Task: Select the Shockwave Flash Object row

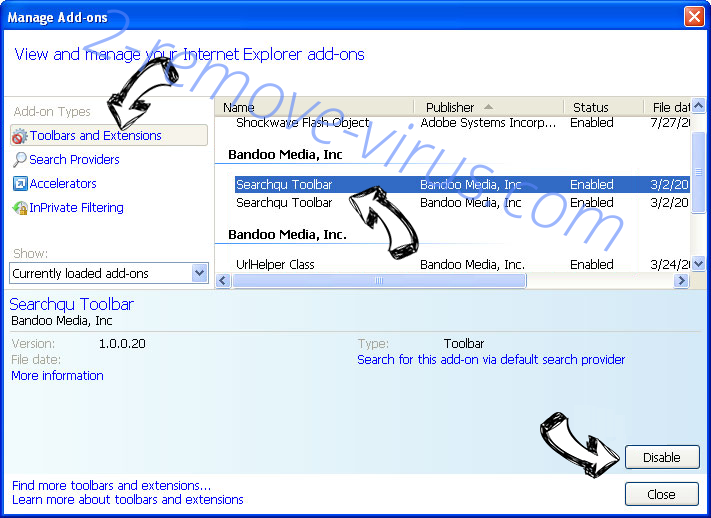Action: pyautogui.click(x=463, y=123)
